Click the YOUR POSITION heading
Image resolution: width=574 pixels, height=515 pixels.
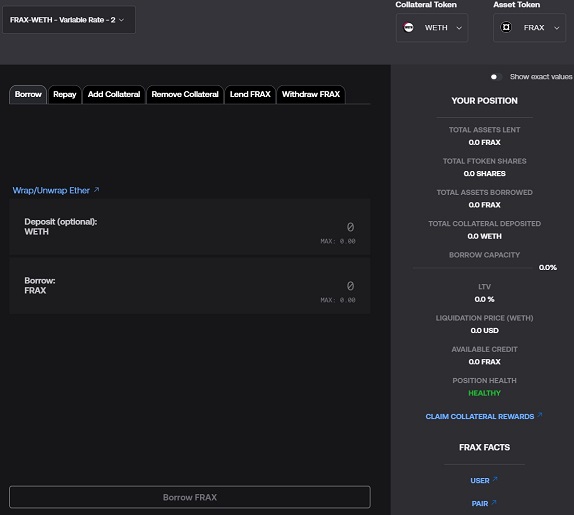click(x=484, y=101)
